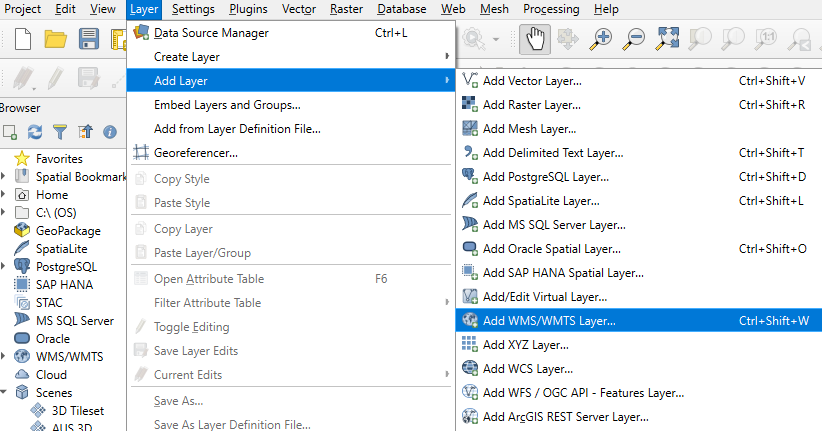Refresh the Browser panel

[35, 131]
